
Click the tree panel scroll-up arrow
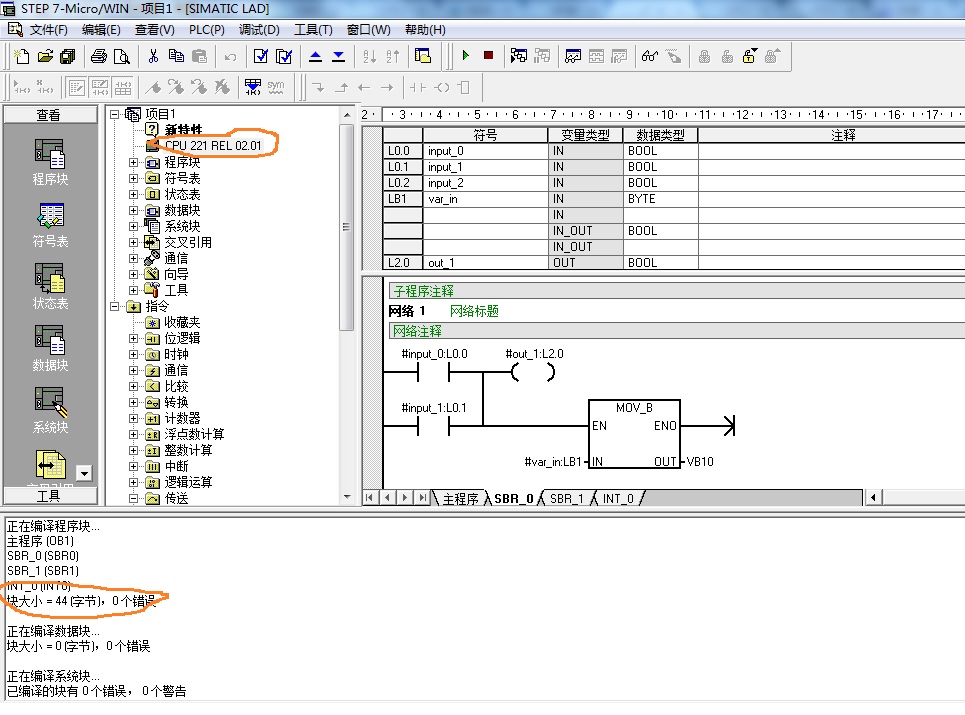347,115
